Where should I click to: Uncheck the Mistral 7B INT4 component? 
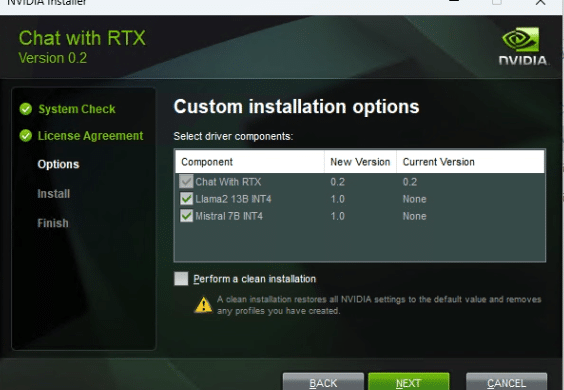click(186, 216)
